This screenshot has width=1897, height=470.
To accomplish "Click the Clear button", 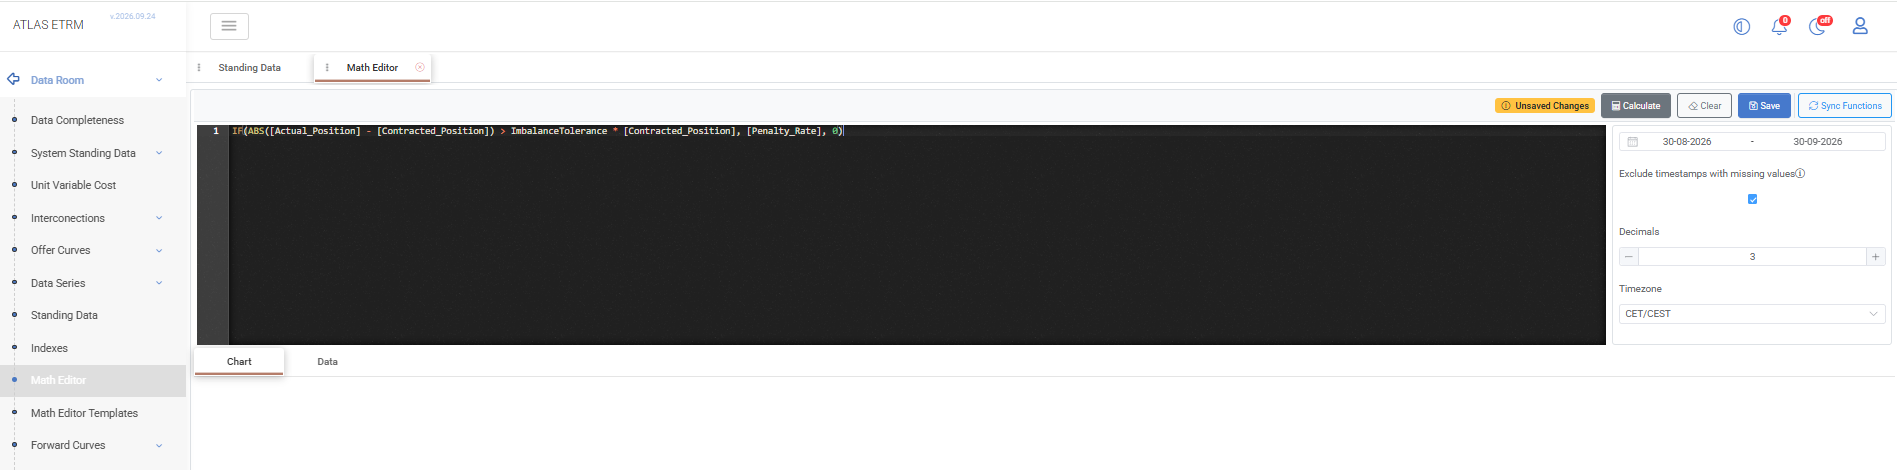I will (x=1705, y=105).
